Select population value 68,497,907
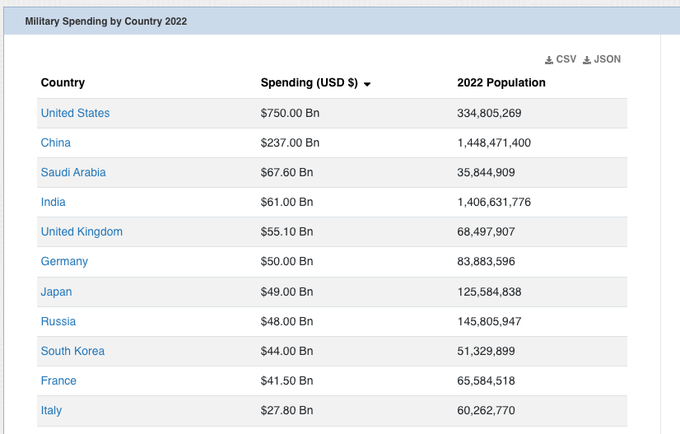The width and height of the screenshot is (680, 434). 486,232
